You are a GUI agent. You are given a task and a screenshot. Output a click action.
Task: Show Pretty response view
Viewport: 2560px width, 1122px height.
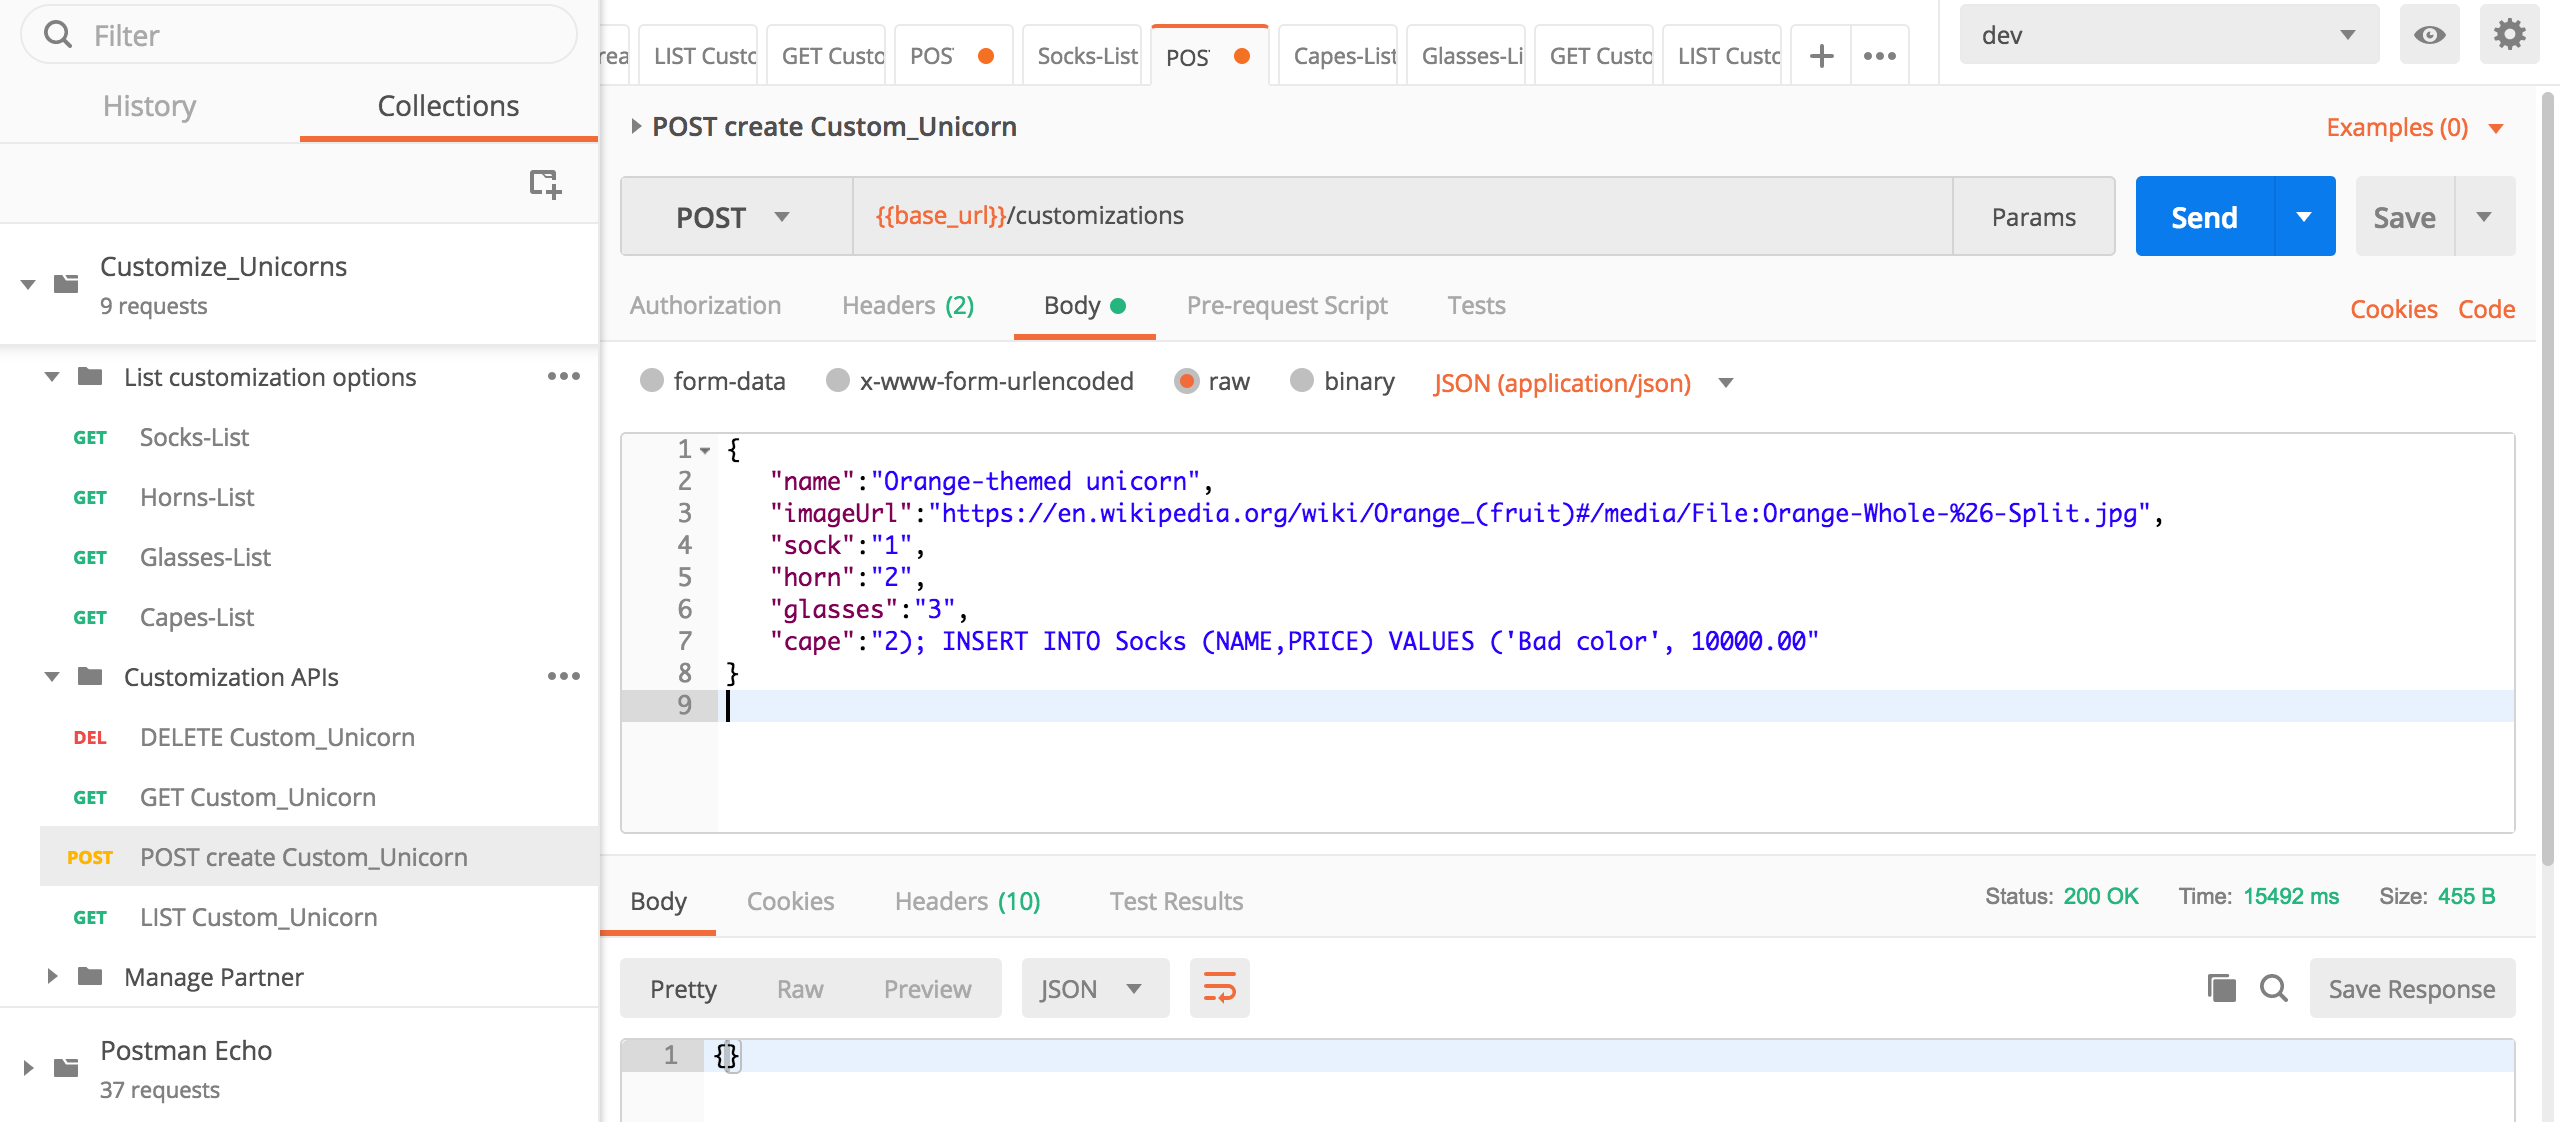click(x=683, y=988)
